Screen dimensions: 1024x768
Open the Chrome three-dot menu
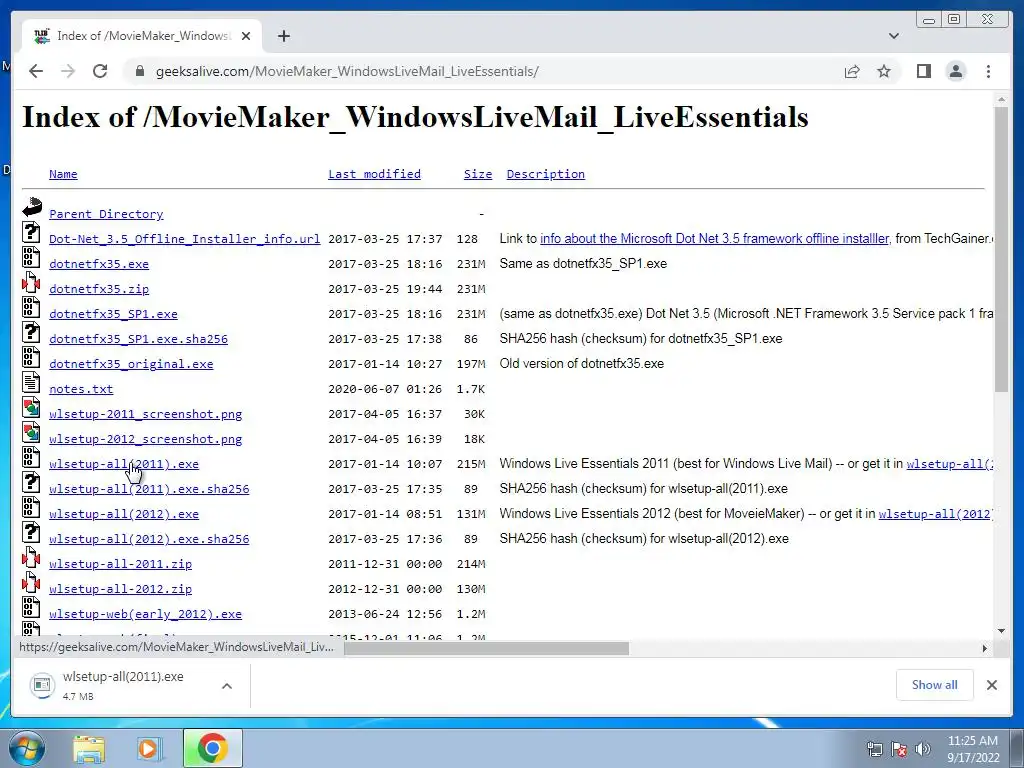[988, 71]
